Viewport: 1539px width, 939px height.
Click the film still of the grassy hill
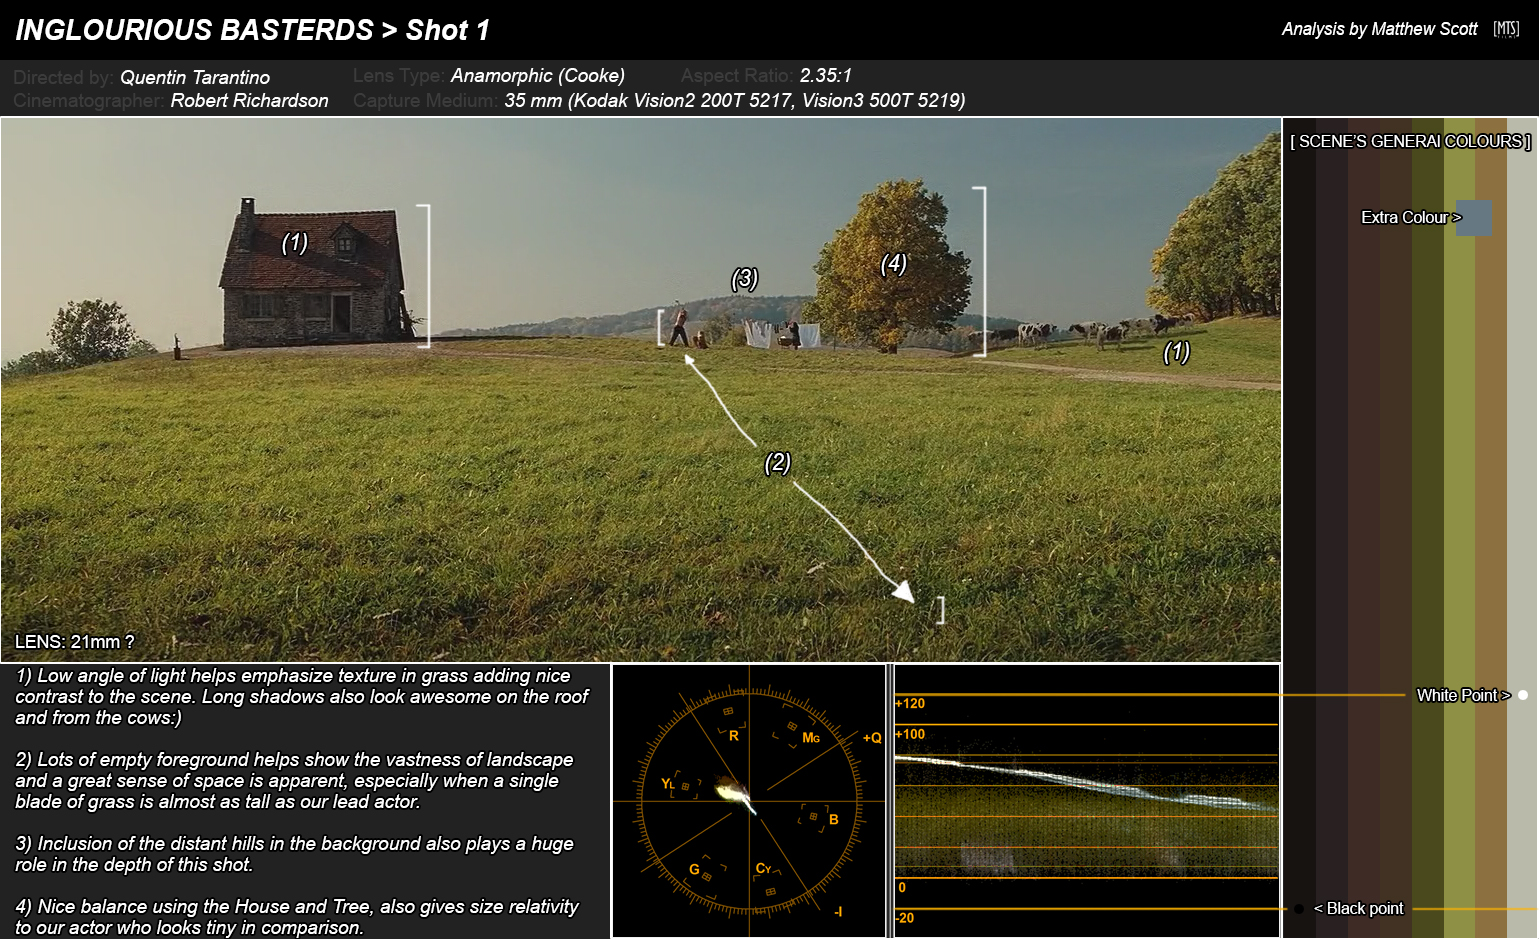[641, 389]
